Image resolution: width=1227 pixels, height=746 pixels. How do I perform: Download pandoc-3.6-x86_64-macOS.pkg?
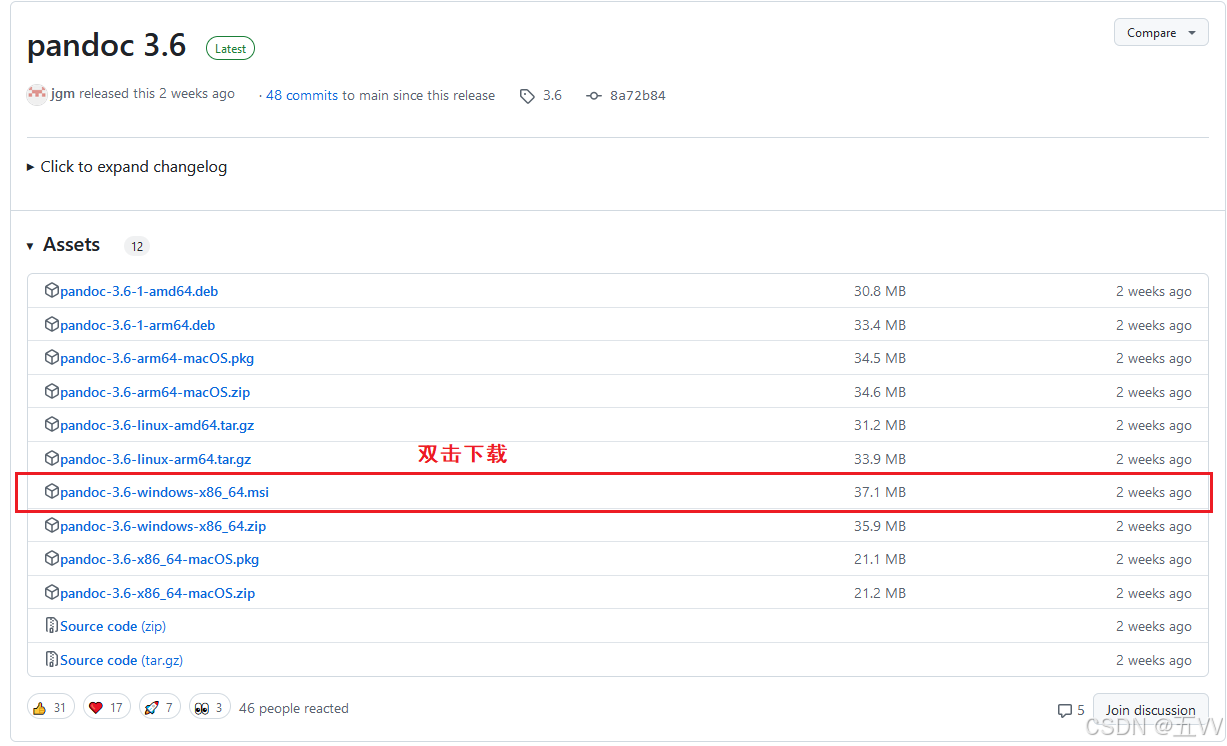159,559
